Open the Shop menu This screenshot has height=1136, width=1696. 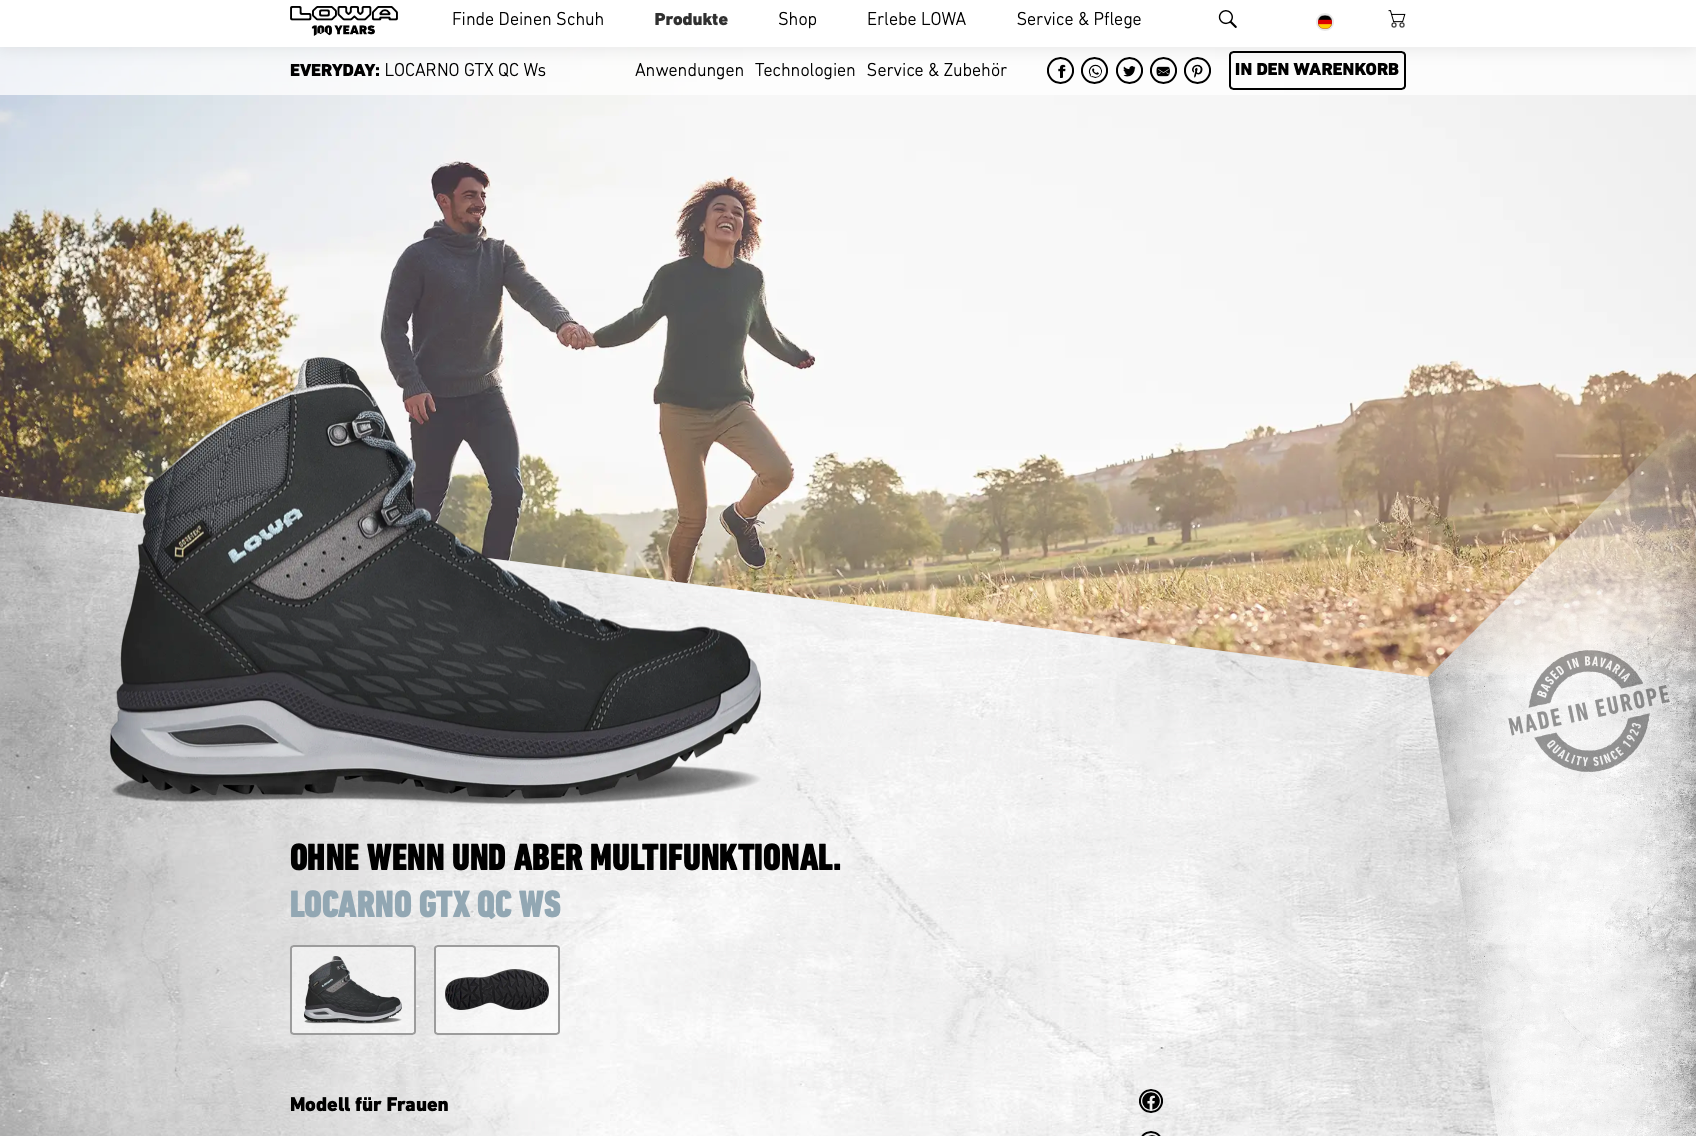[797, 19]
